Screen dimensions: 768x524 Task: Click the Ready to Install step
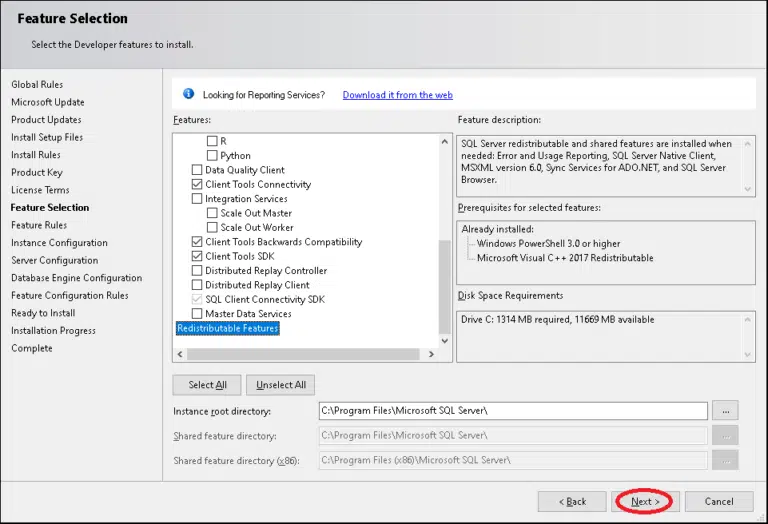click(43, 313)
